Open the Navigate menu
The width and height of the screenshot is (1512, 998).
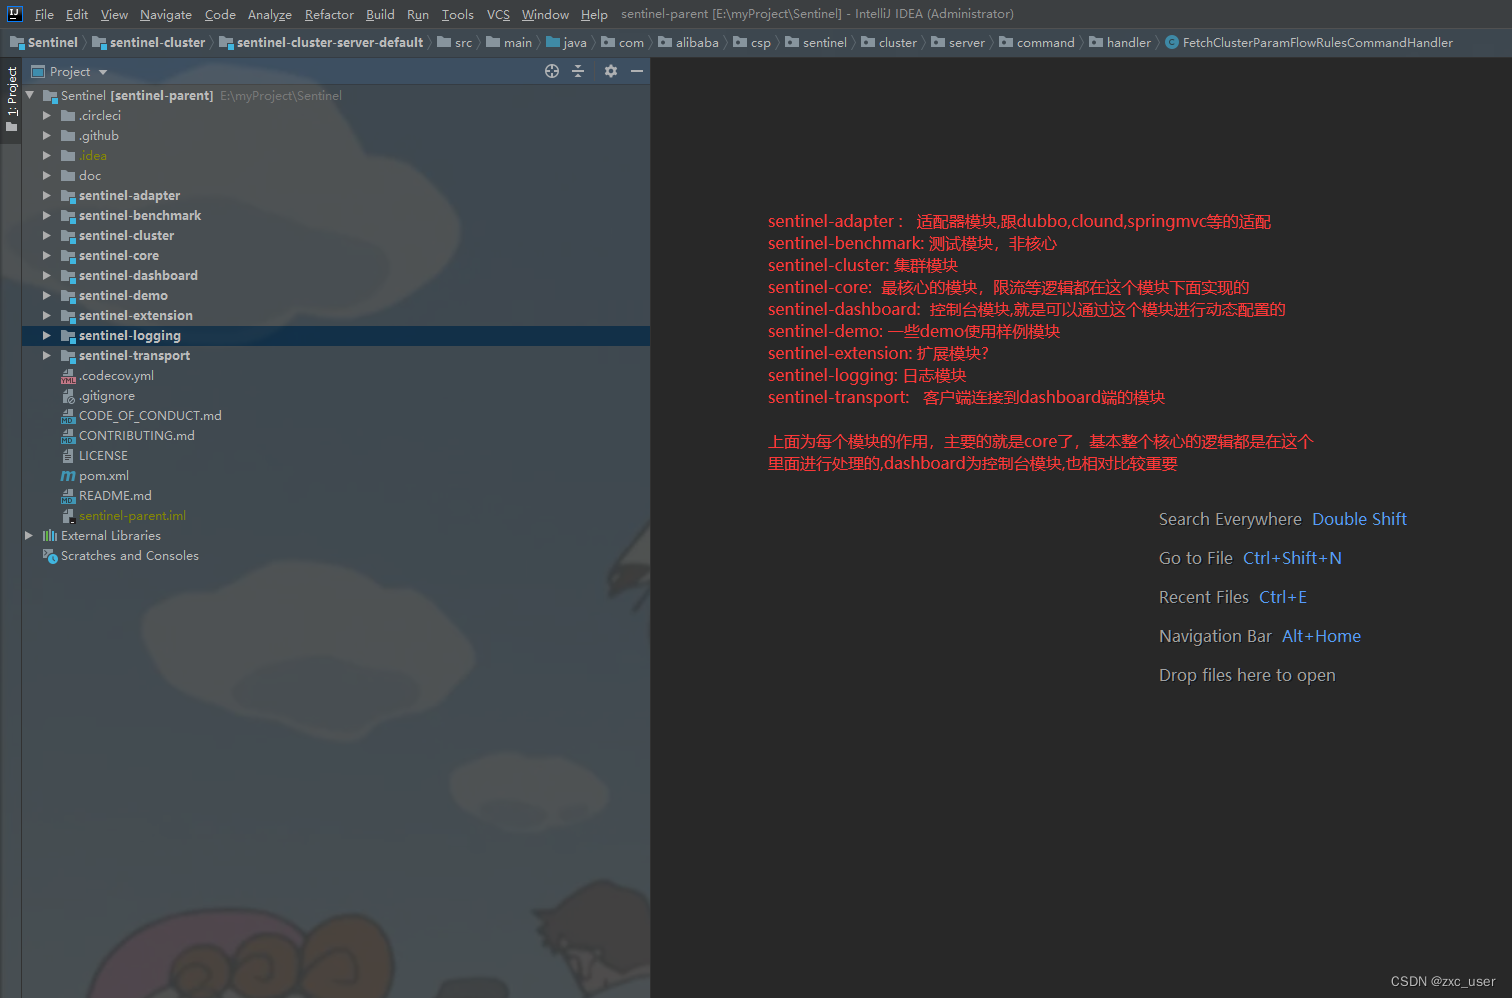165,14
